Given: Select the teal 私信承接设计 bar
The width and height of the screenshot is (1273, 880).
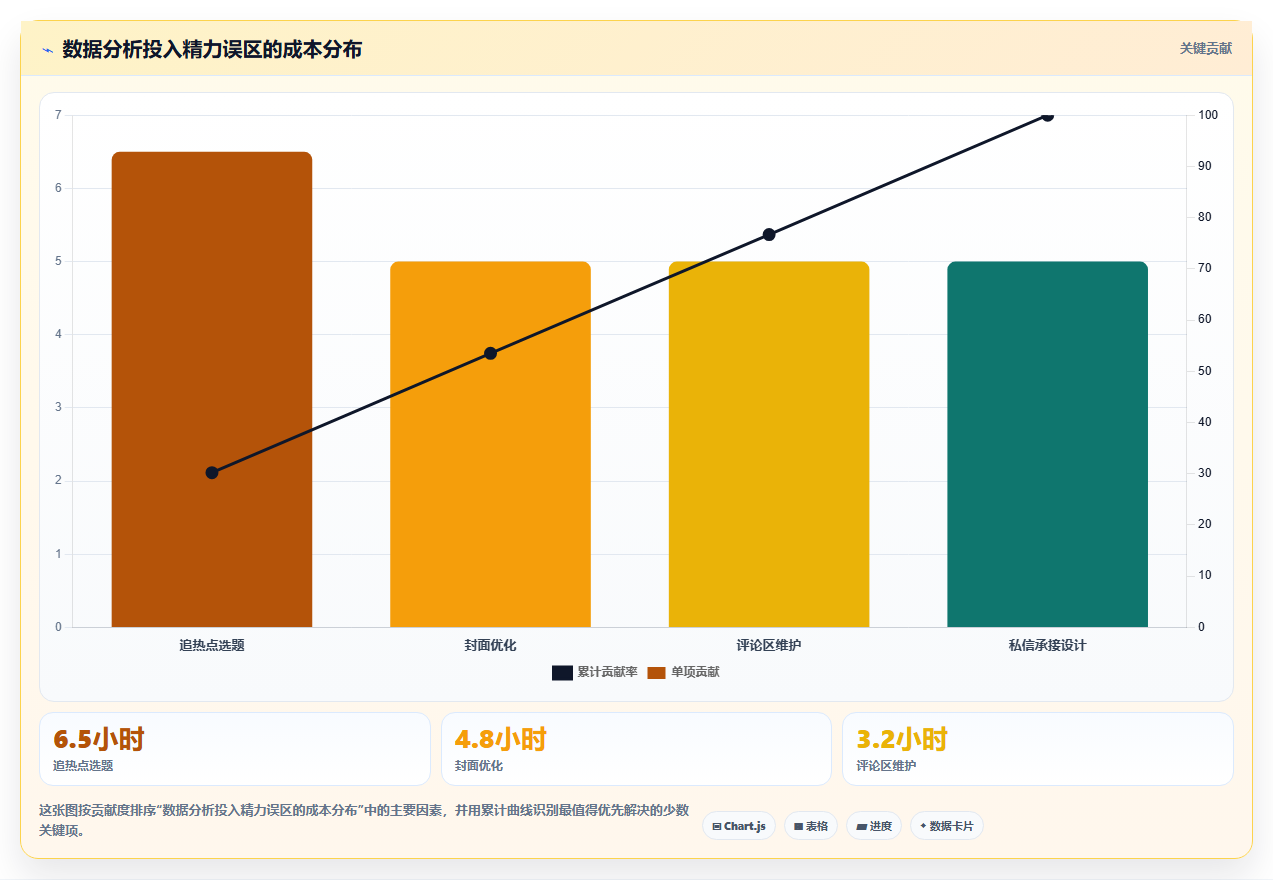Looking at the screenshot, I should [1047, 444].
